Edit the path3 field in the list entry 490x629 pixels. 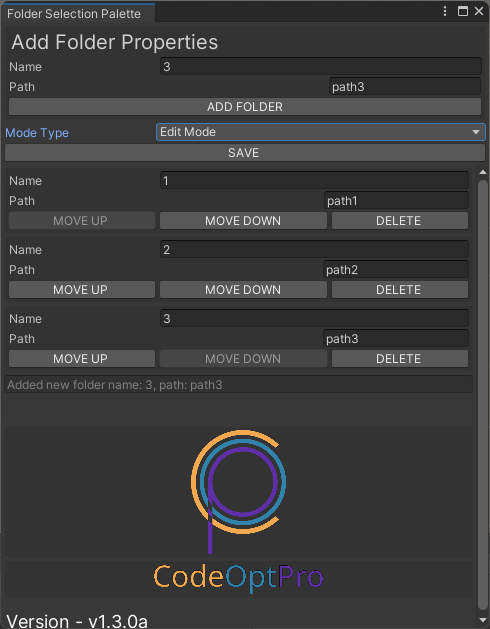click(x=396, y=339)
